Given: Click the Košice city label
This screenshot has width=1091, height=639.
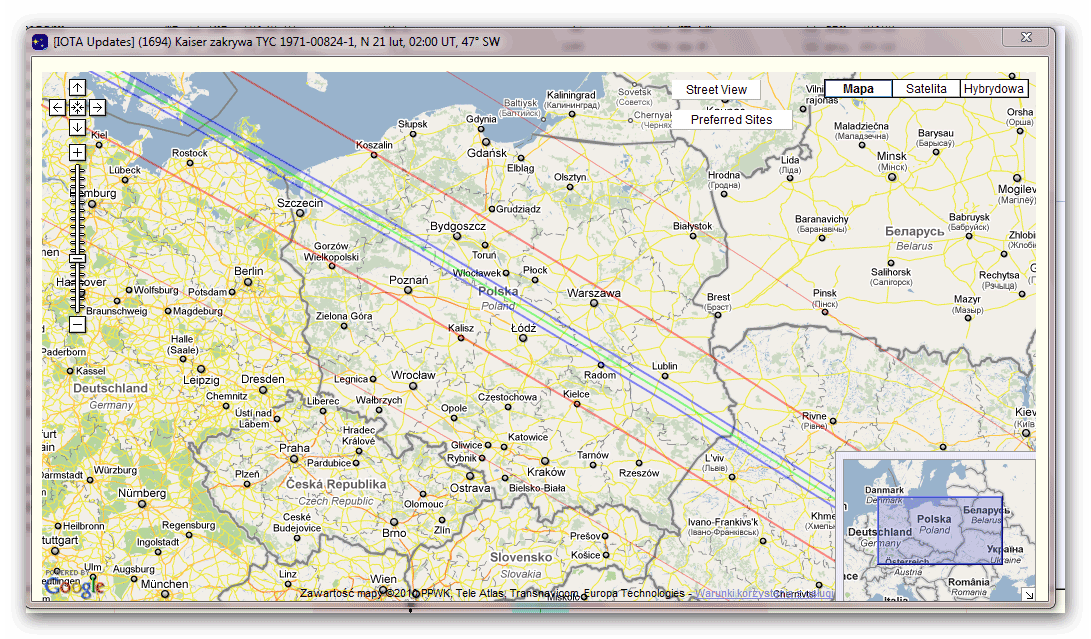Looking at the screenshot, I should coord(585,555).
